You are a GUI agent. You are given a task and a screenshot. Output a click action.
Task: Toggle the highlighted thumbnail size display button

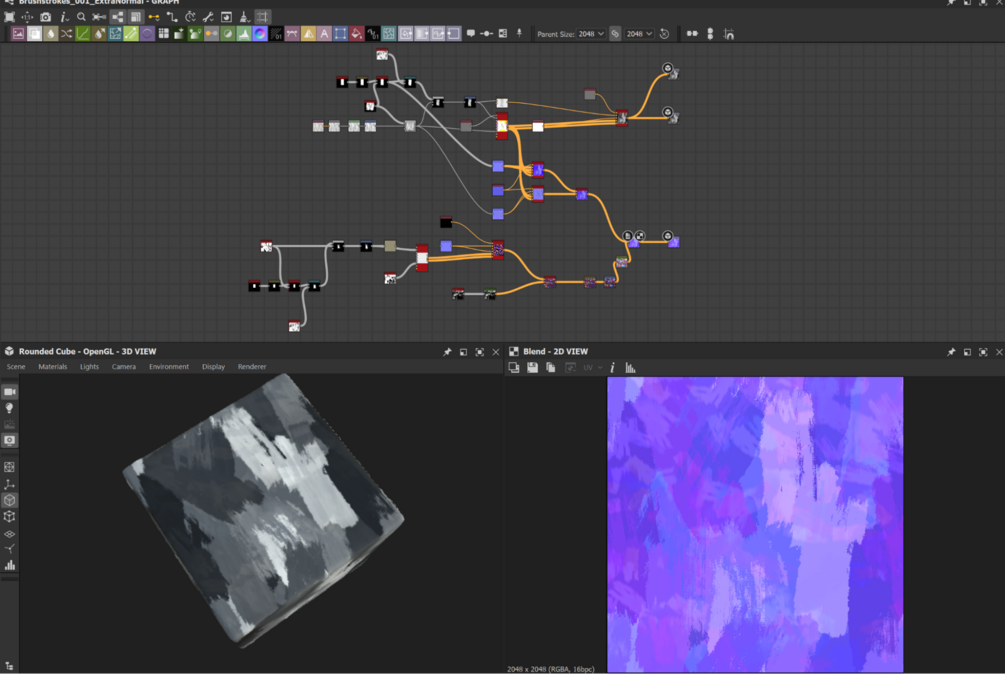pos(135,17)
